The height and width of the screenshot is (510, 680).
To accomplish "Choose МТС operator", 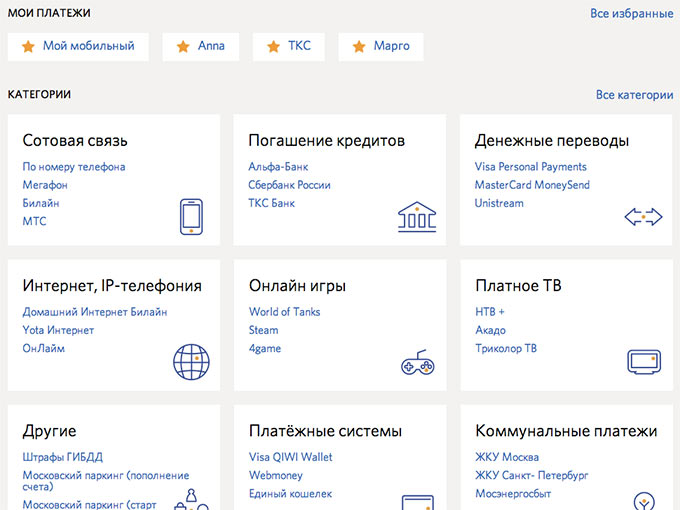I will (x=34, y=221).
